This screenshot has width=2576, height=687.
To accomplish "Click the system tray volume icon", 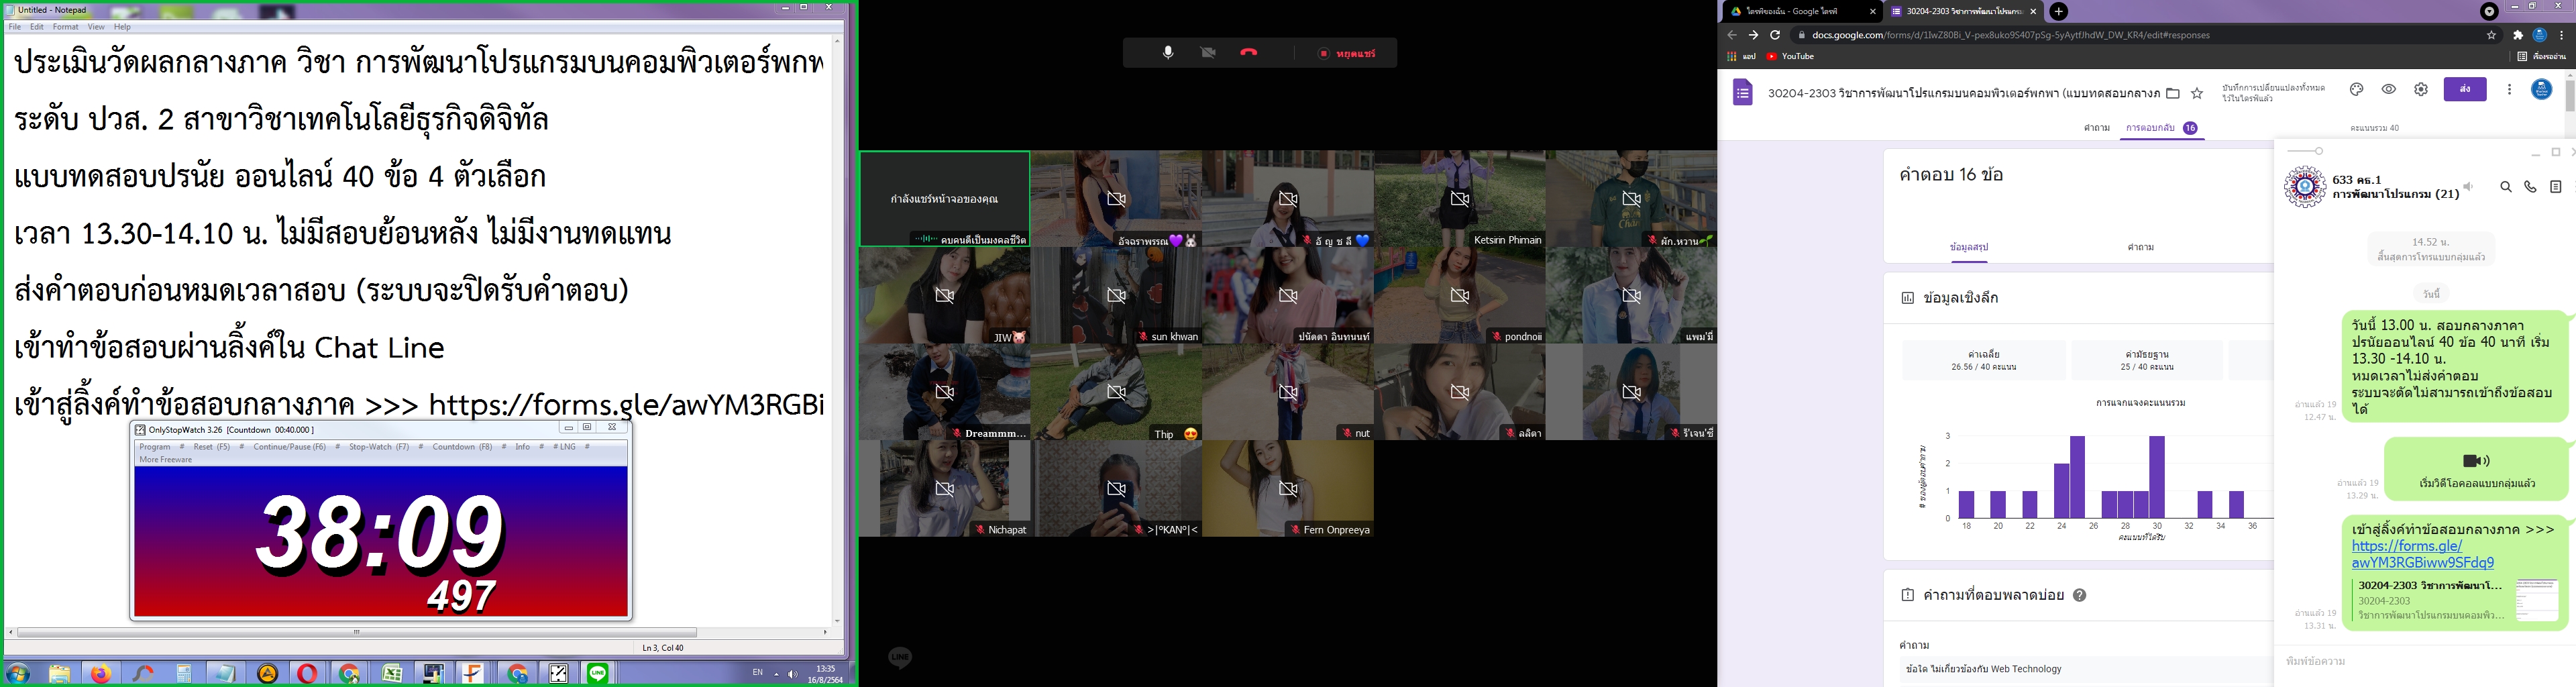I will tap(793, 674).
